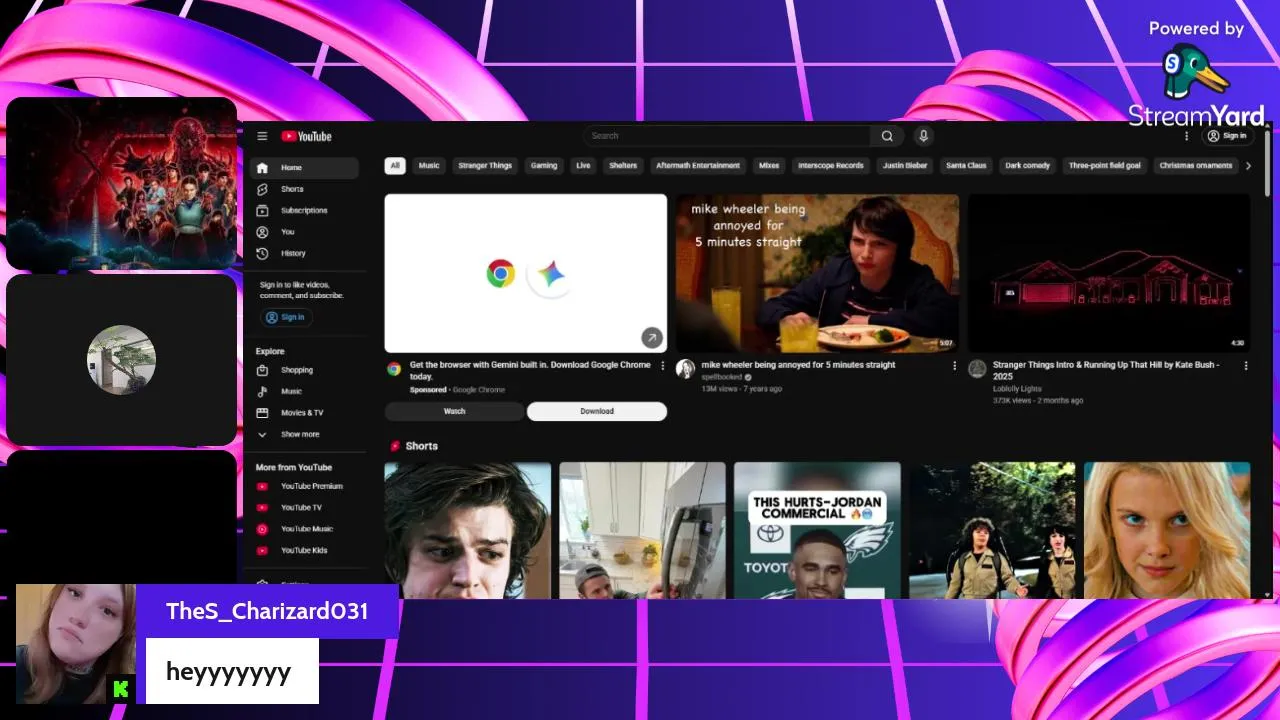Open the YouTube settings three-dot menu

[x=1187, y=136]
